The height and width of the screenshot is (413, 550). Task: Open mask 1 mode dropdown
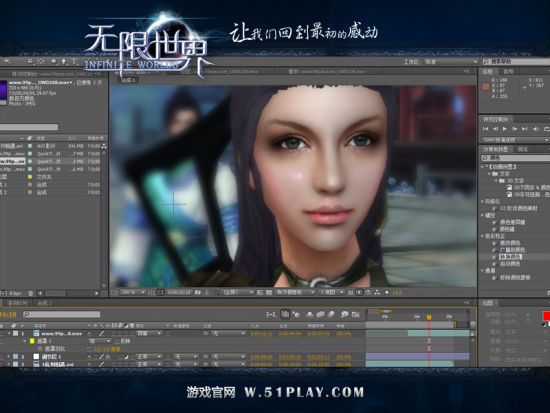[x=99, y=341]
